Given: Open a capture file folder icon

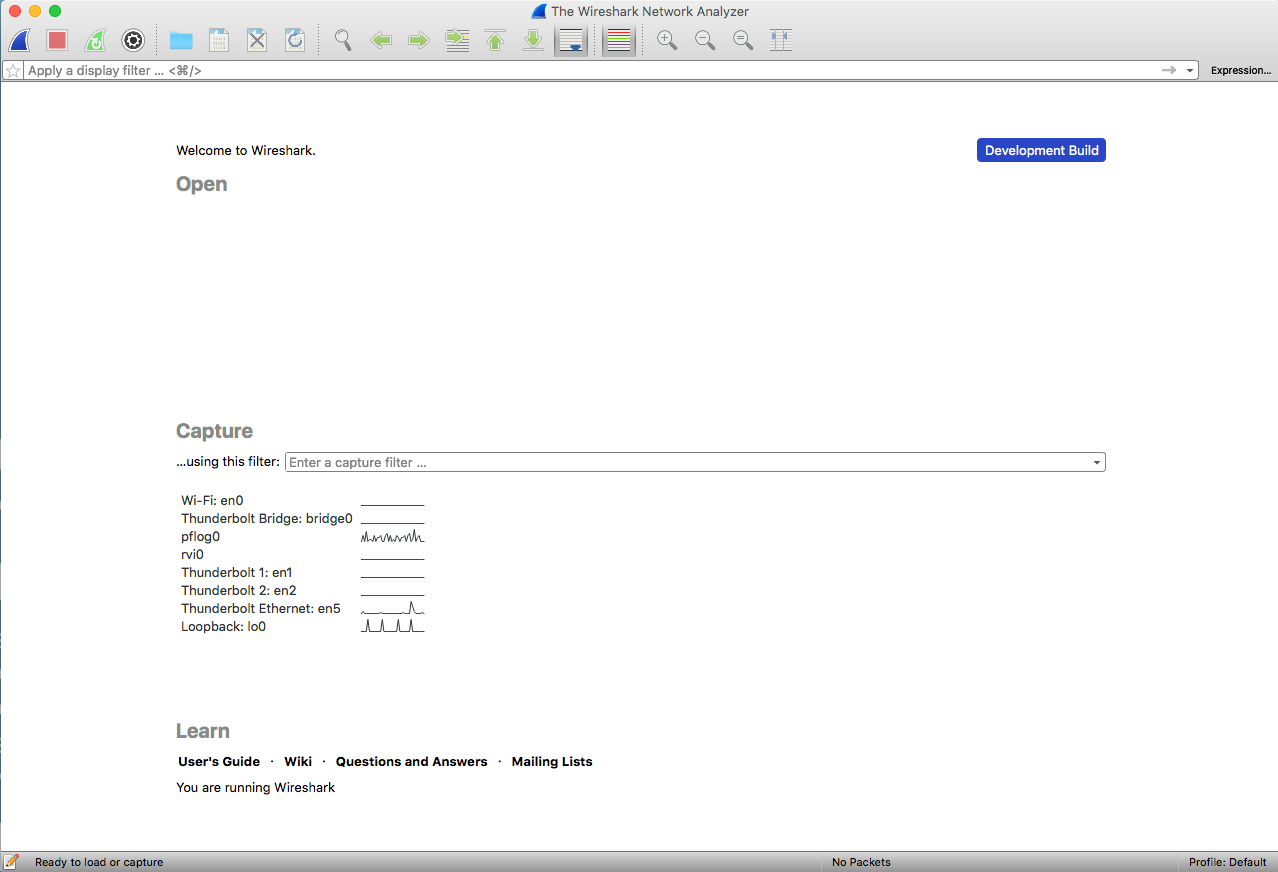Looking at the screenshot, I should click(181, 40).
